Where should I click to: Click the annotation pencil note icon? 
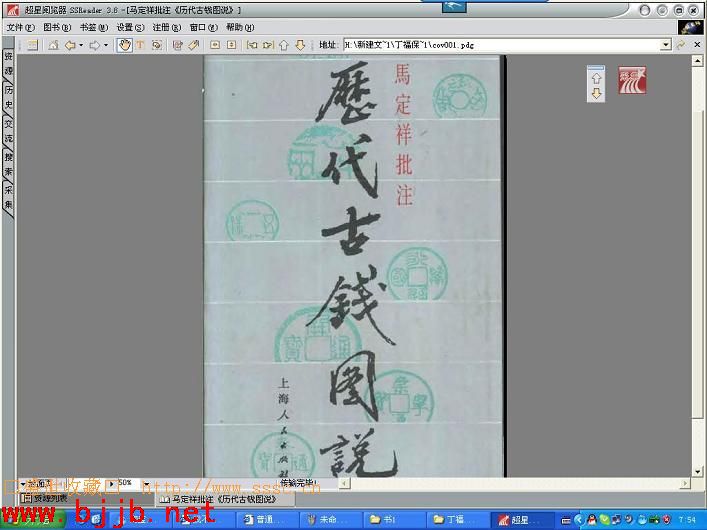(x=178, y=45)
